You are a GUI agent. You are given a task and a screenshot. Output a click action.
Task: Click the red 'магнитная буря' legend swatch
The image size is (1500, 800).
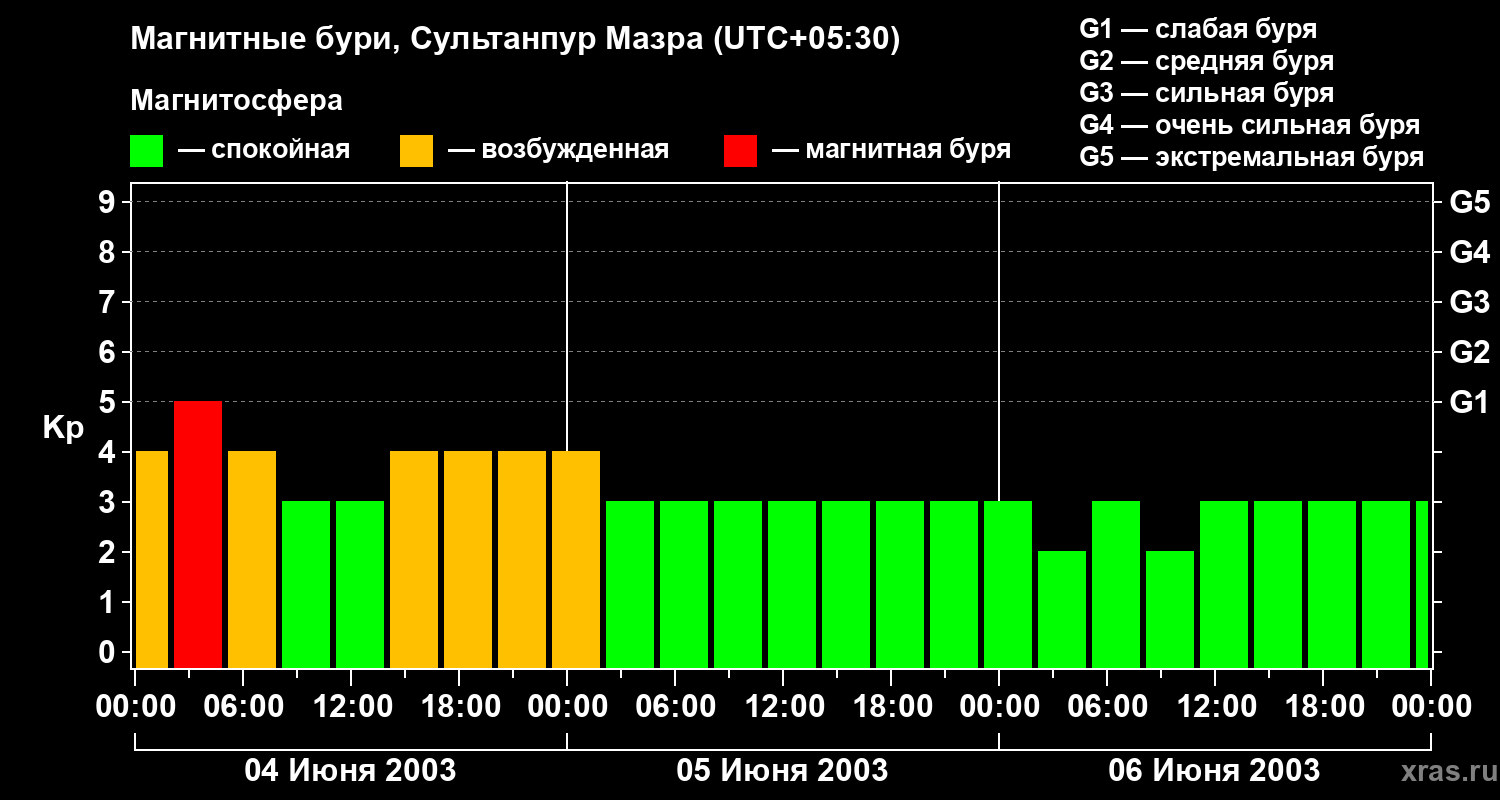coord(740,151)
